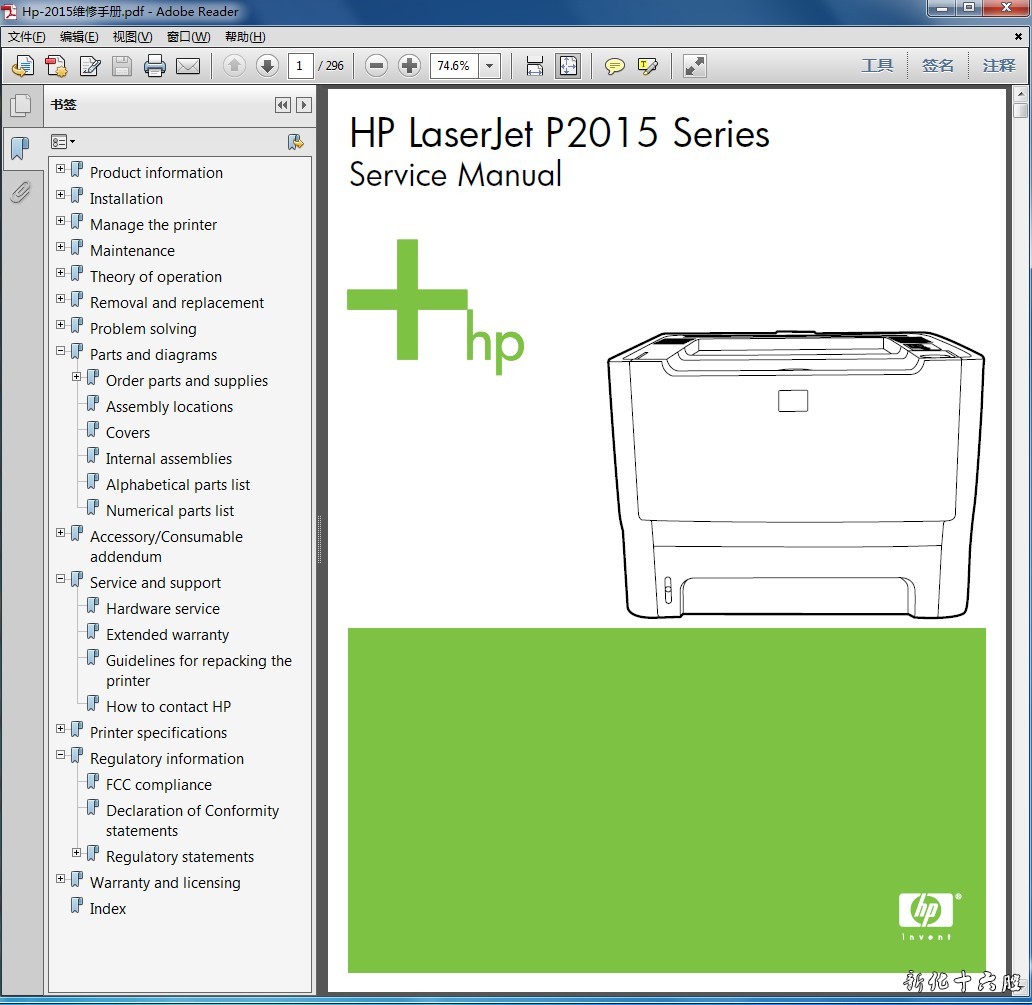Image resolution: width=1032 pixels, height=1005 pixels.
Task: Collapse the bookmarks panel with double-arrow
Action: click(283, 105)
